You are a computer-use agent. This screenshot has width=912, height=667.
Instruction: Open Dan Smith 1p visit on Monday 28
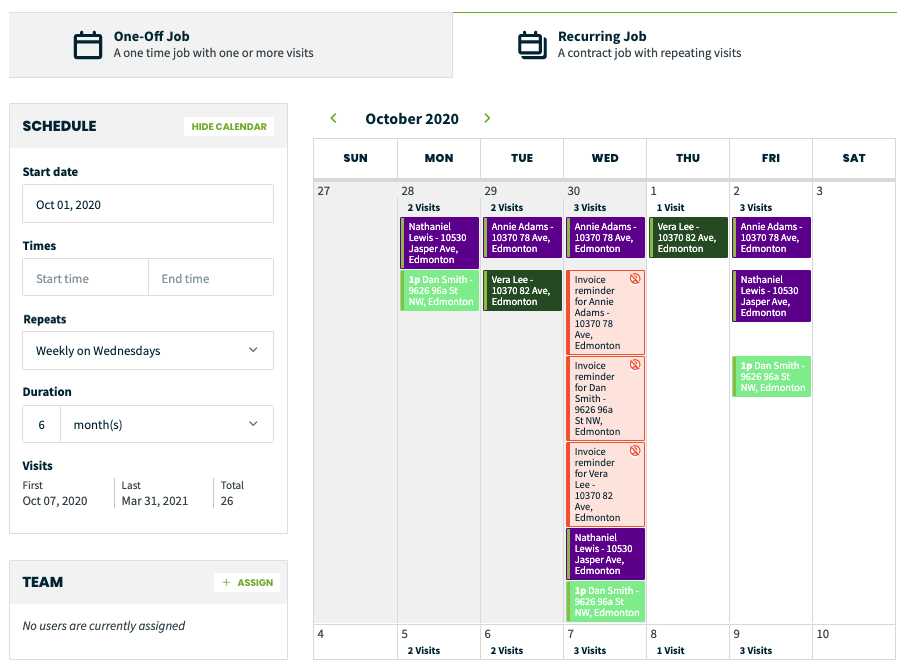pos(440,291)
